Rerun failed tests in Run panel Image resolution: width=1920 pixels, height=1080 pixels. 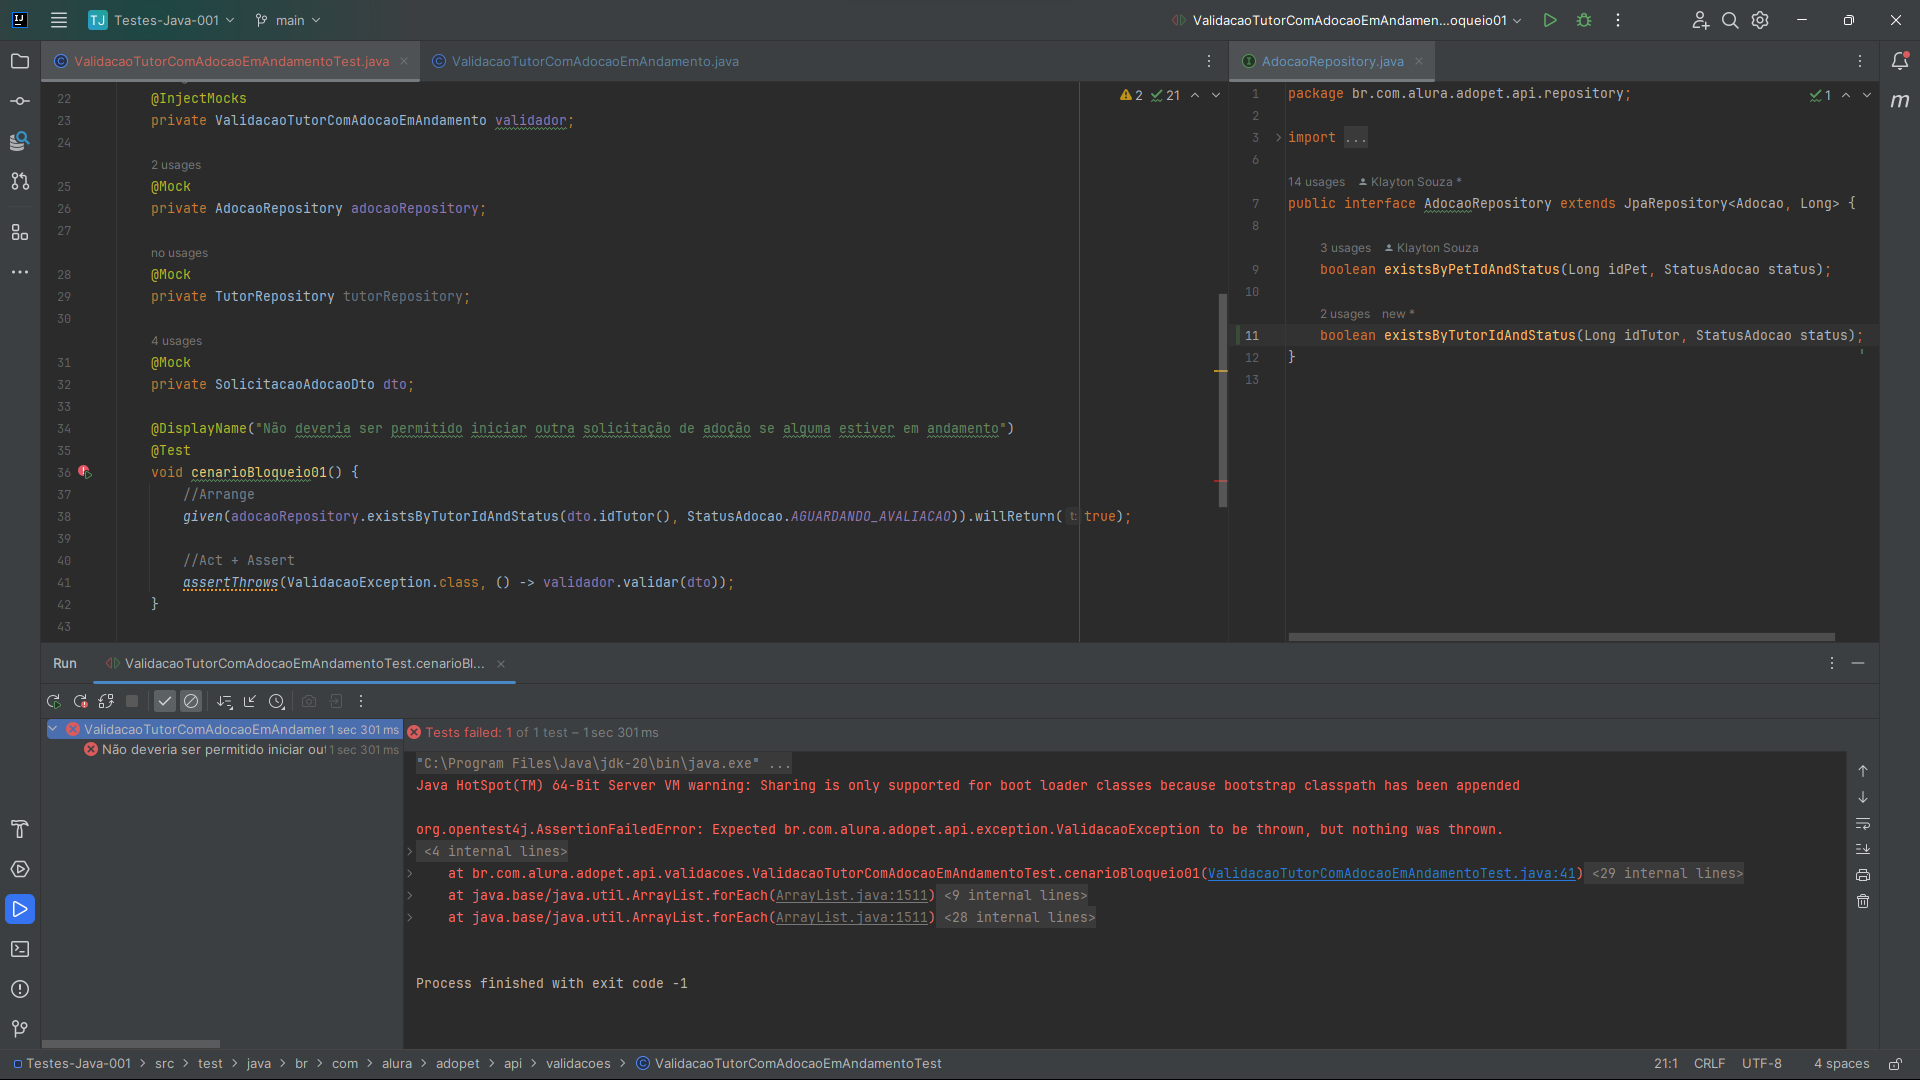[80, 702]
